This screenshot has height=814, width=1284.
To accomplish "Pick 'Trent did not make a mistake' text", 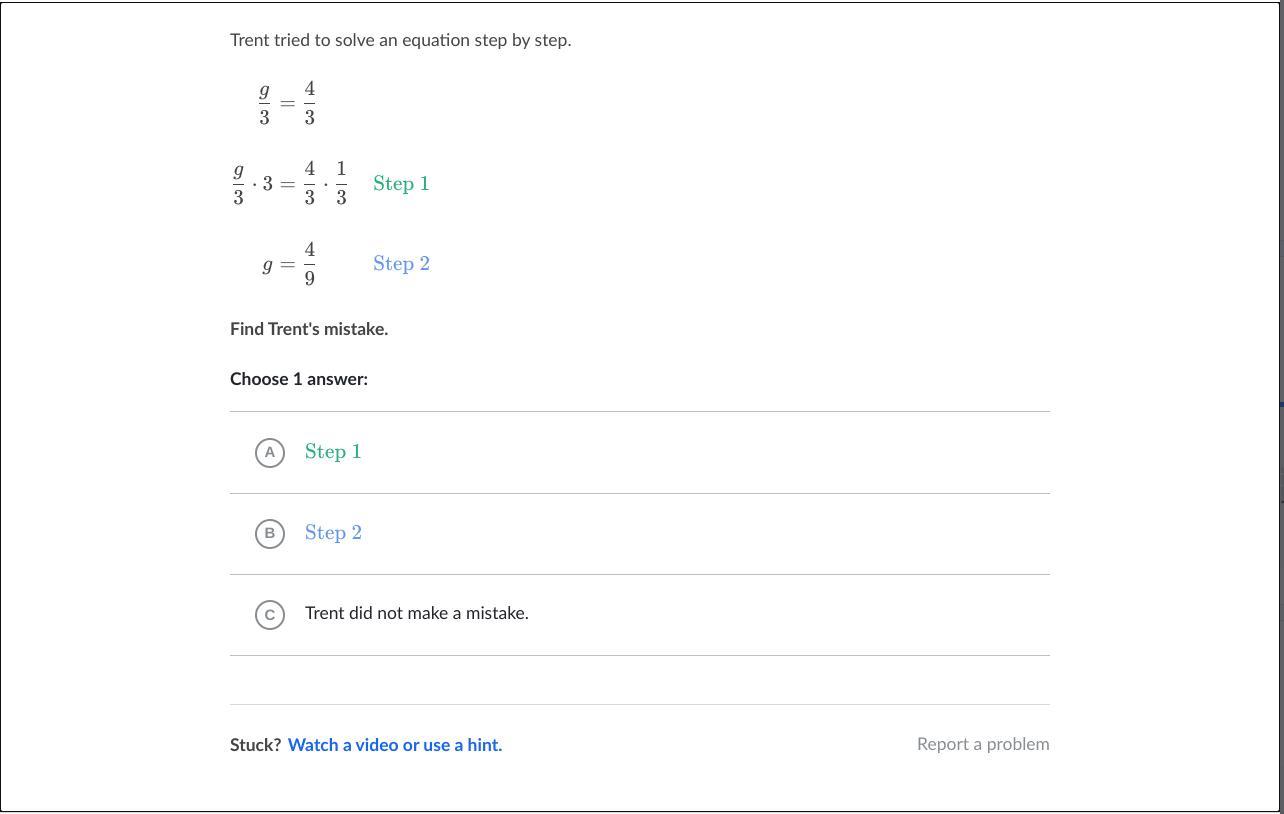I will click(x=416, y=613).
